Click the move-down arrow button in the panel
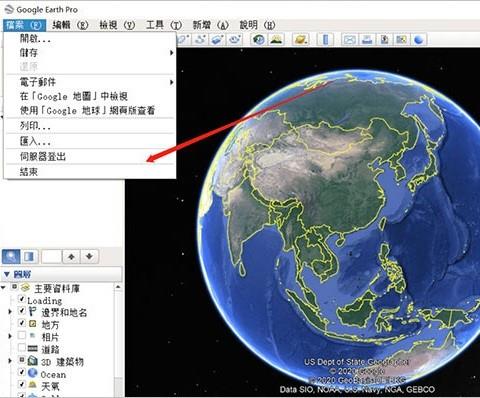The width and height of the screenshot is (480, 398). point(89,257)
